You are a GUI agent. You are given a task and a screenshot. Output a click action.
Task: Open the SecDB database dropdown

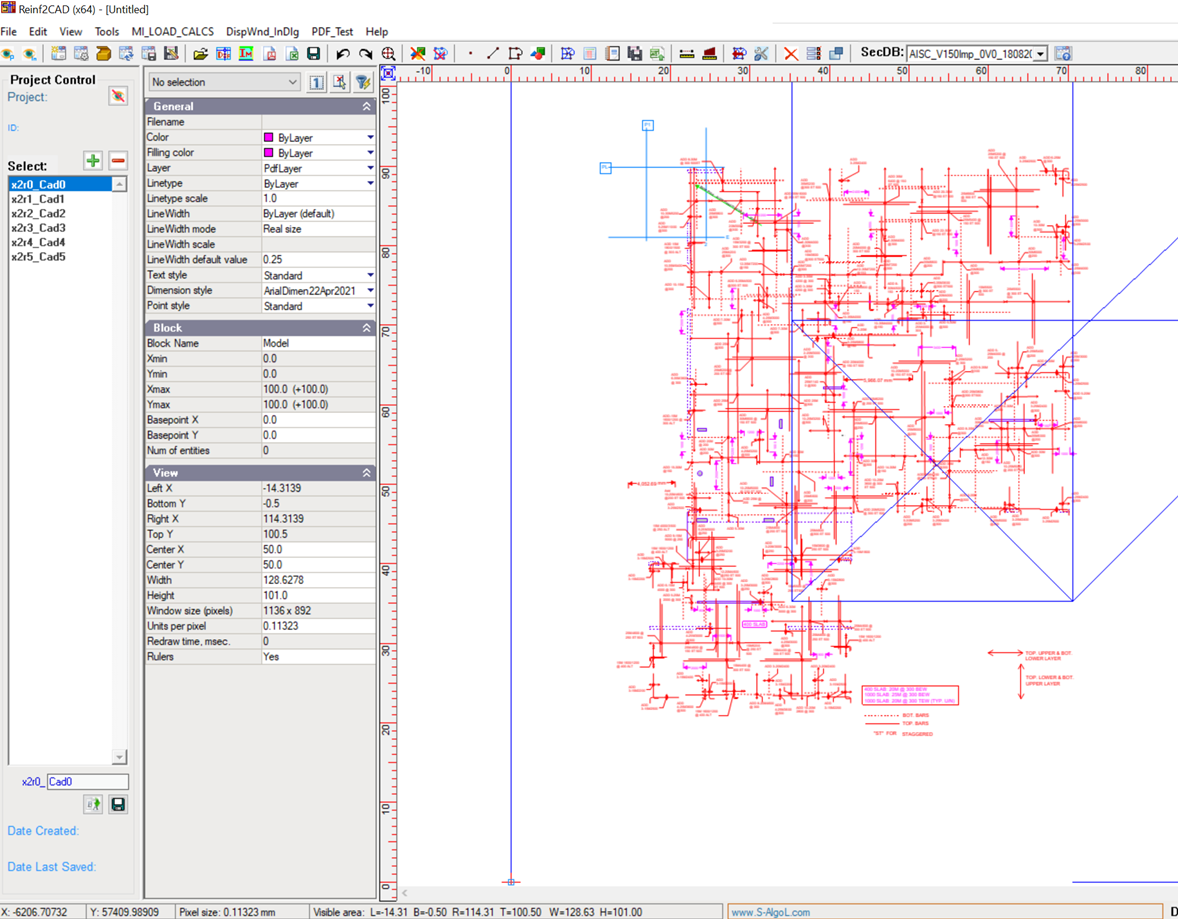point(1038,53)
